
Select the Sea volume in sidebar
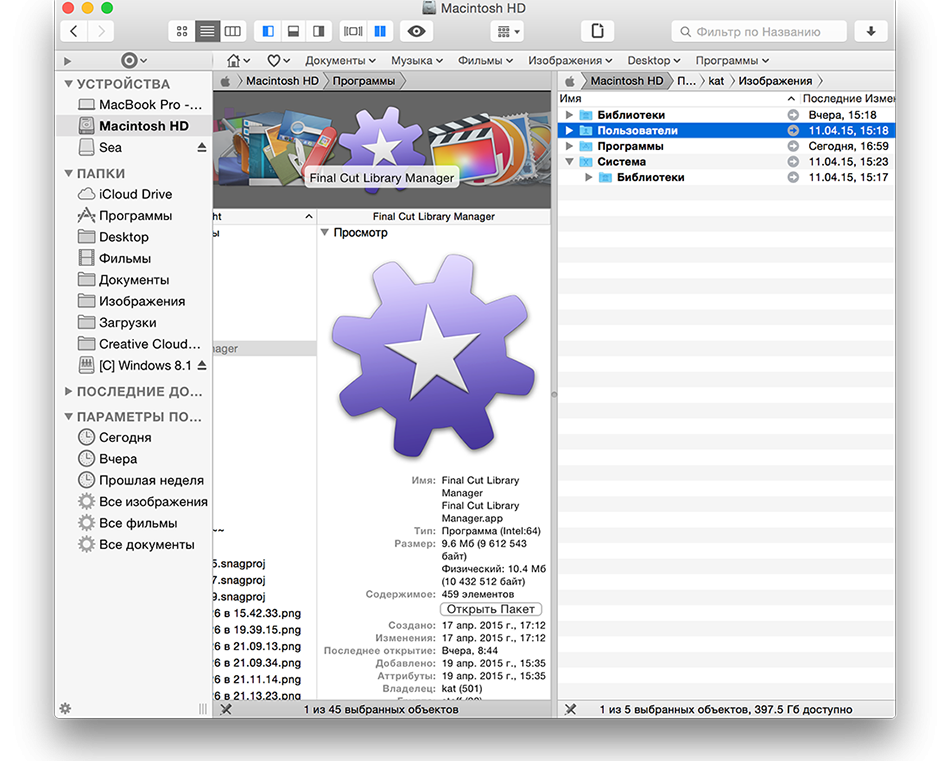click(x=100, y=147)
